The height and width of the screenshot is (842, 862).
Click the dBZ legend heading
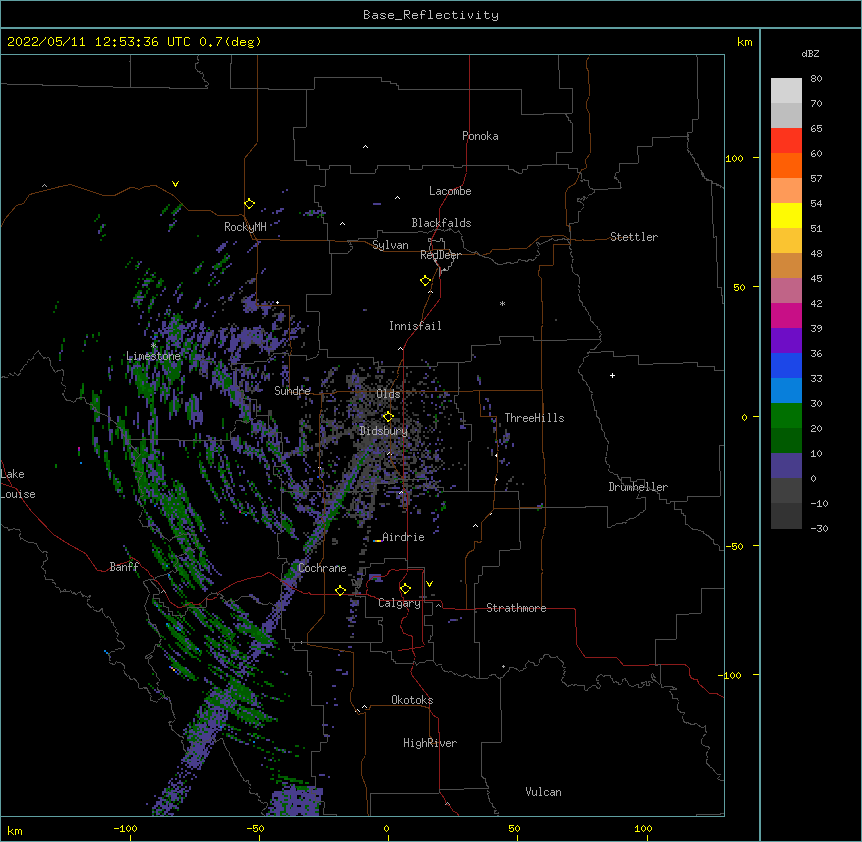[x=810, y=53]
